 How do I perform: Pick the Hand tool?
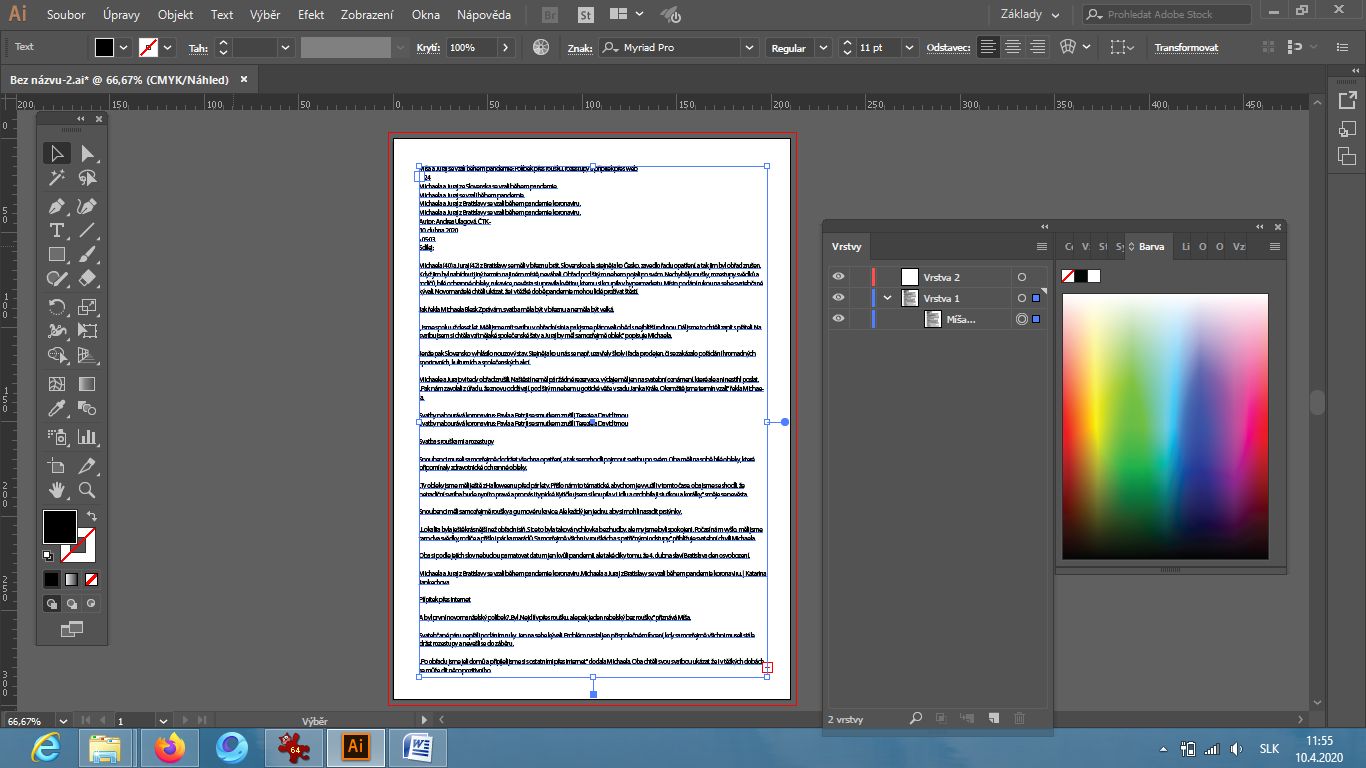(57, 490)
